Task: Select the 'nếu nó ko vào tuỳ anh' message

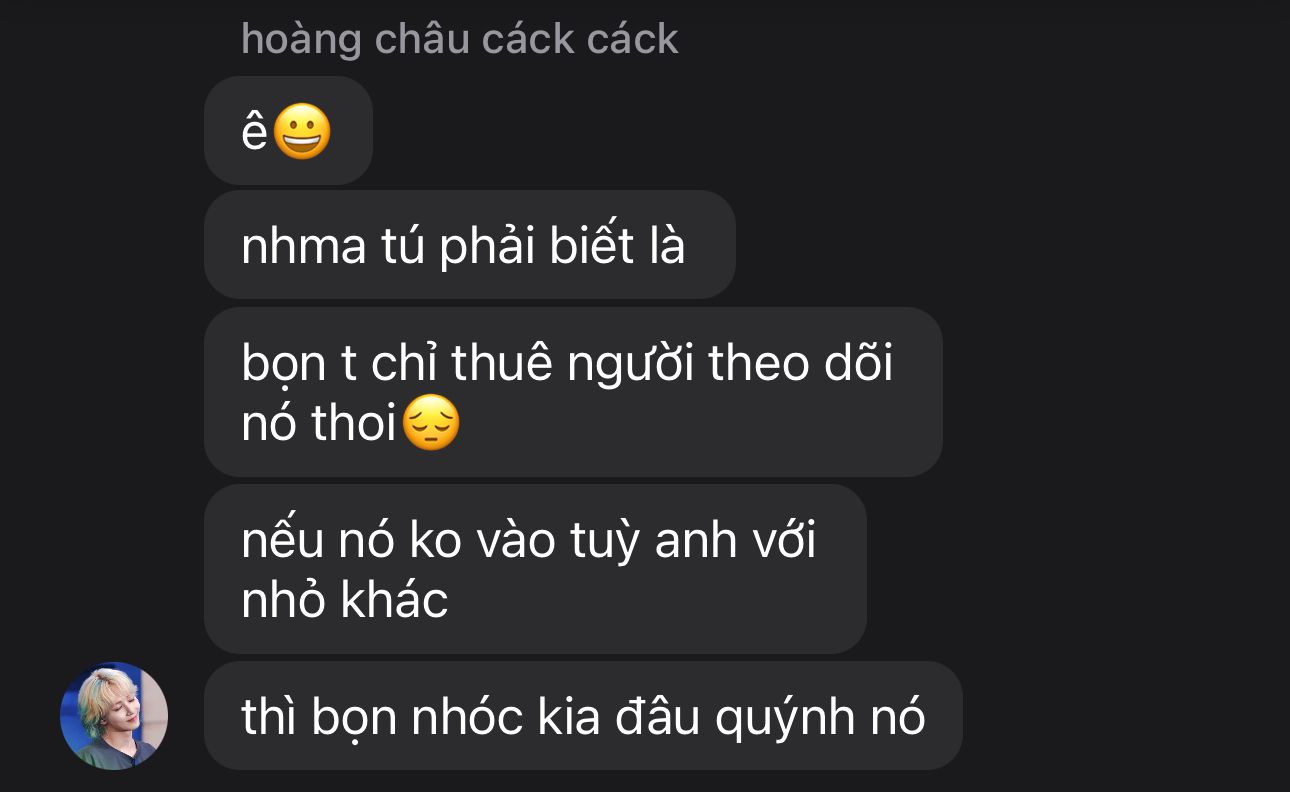Action: 535,570
